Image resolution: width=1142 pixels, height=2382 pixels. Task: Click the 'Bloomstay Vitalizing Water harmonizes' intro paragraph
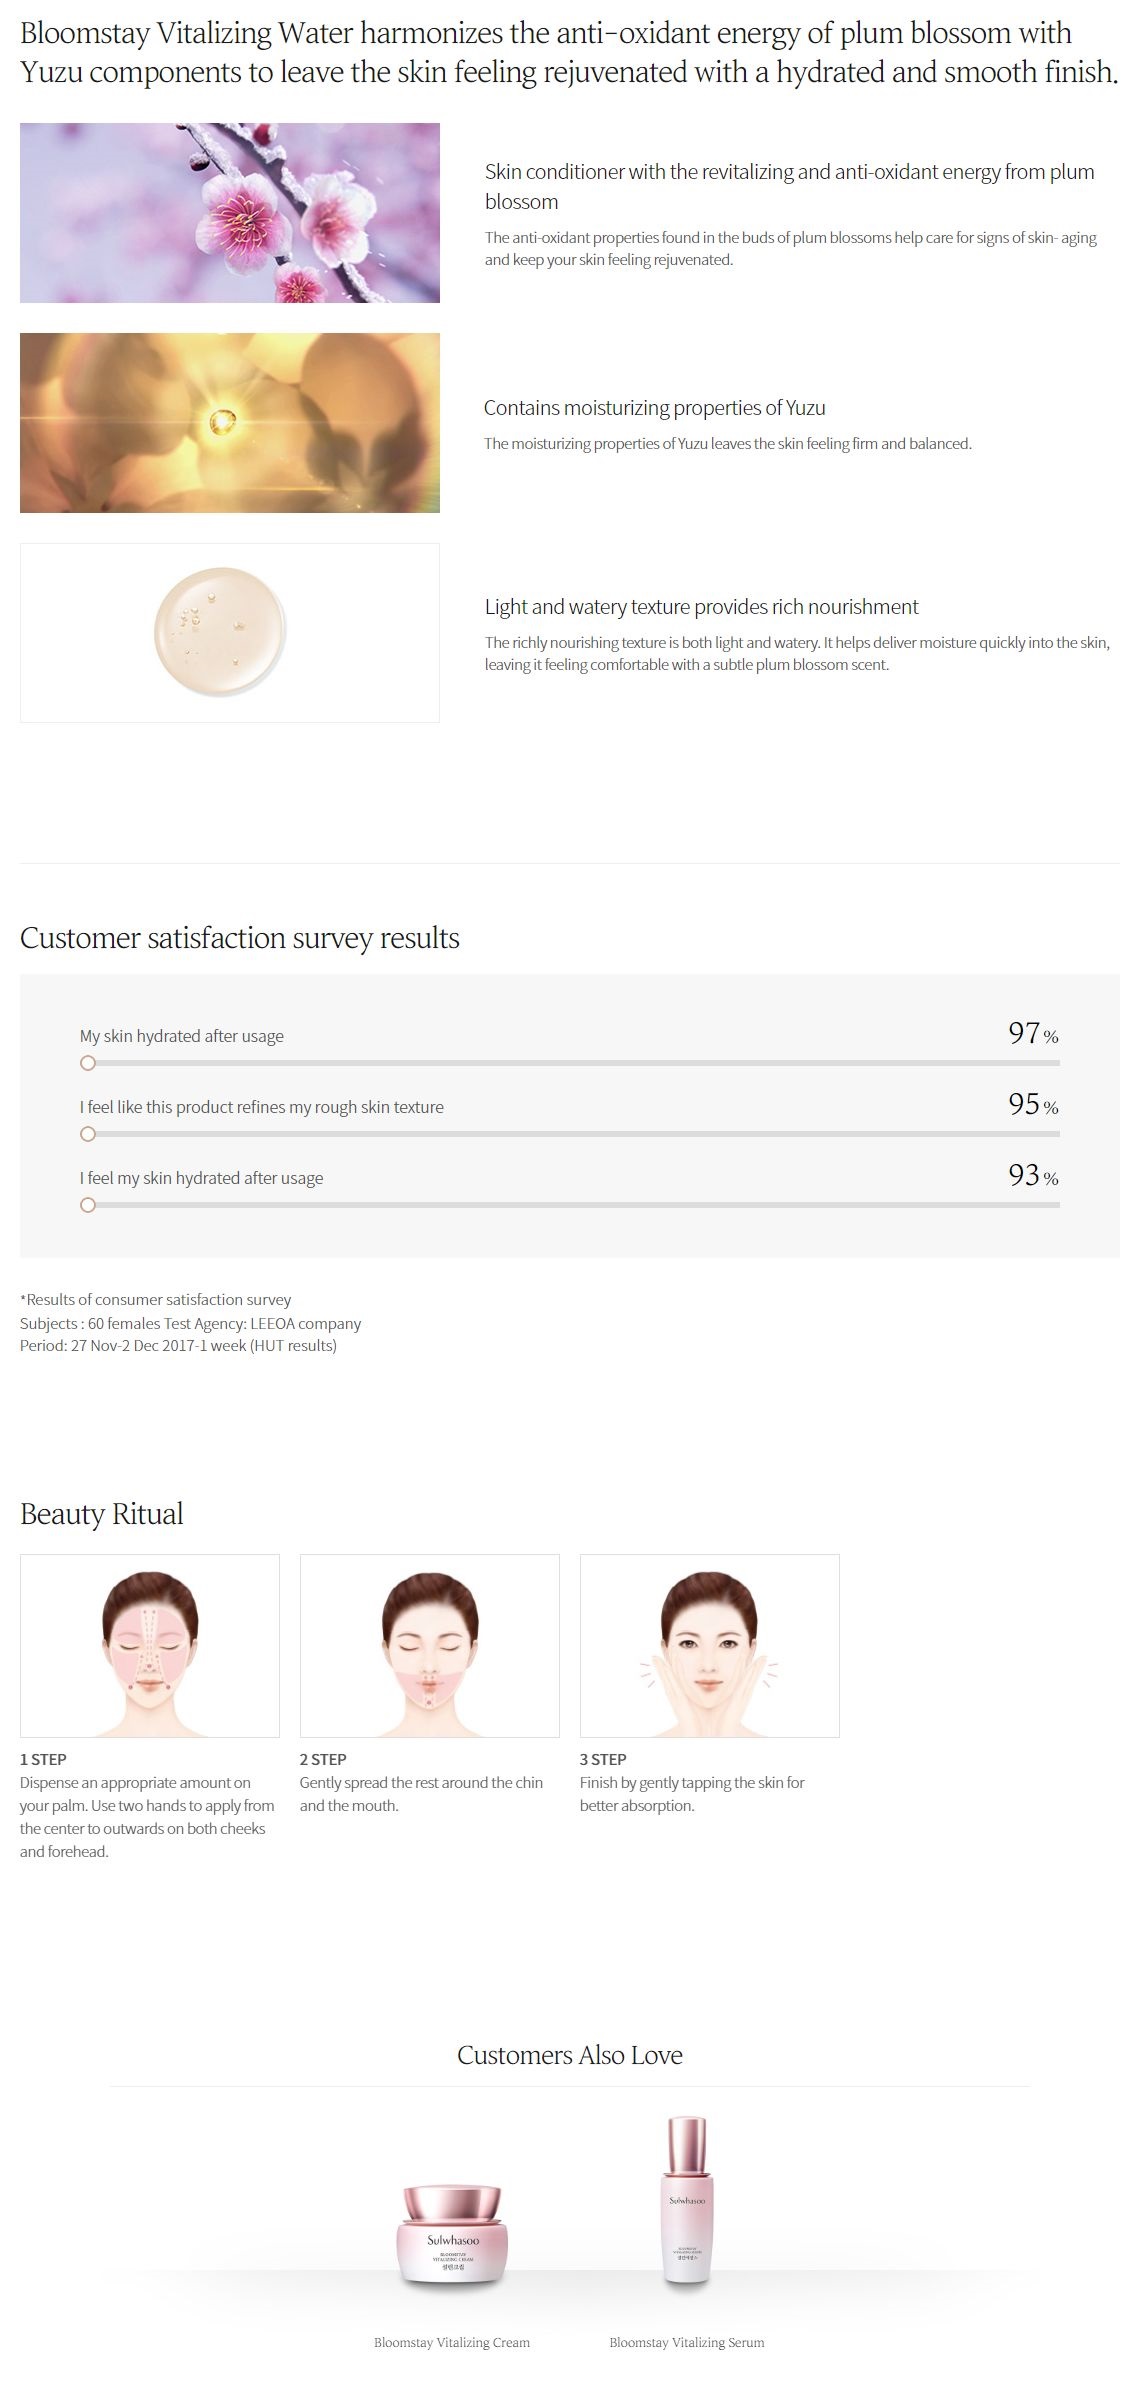(569, 53)
